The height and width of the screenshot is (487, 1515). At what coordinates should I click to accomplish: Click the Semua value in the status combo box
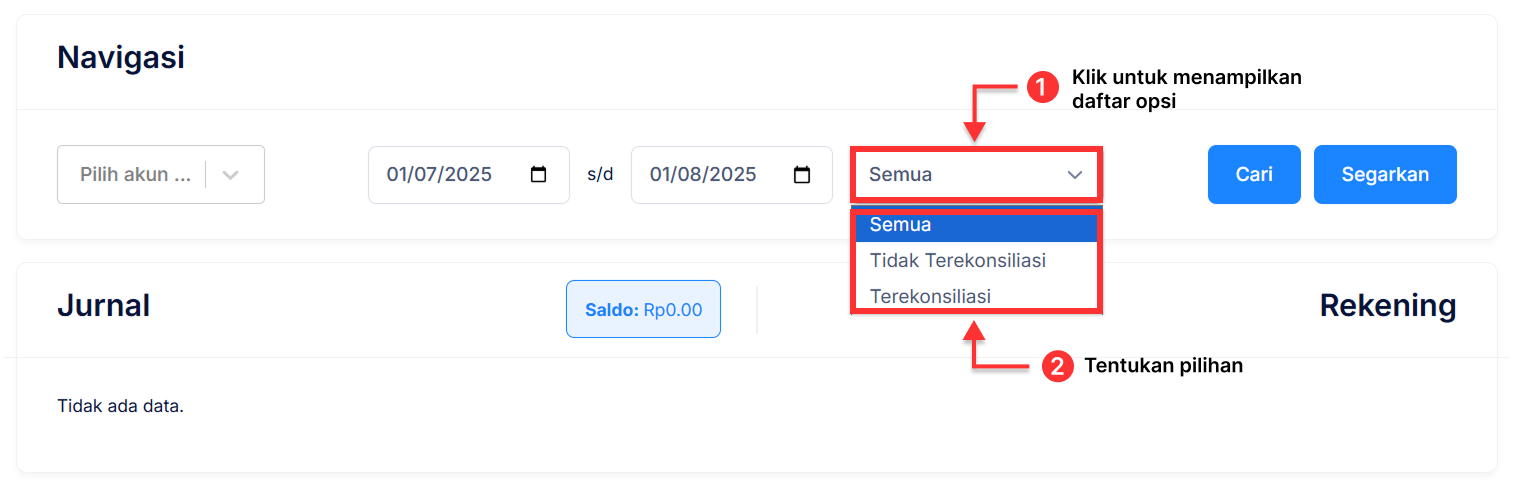pyautogui.click(x=901, y=175)
